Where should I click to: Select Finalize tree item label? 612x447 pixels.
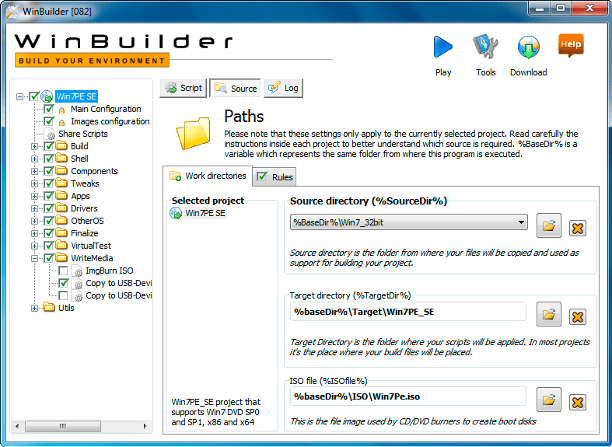(x=84, y=233)
